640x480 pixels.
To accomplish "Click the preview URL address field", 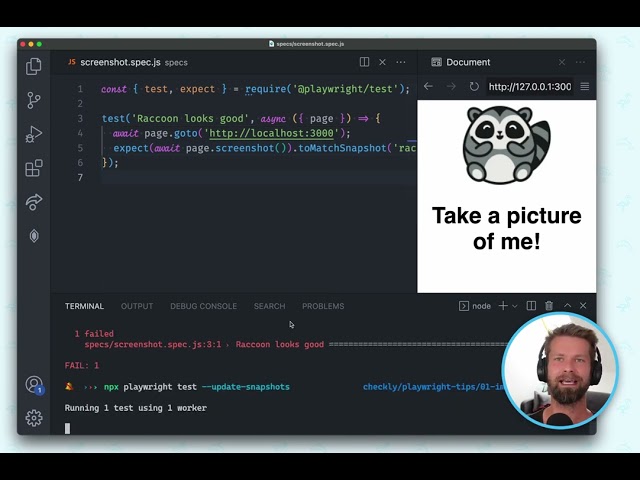I will (x=530, y=87).
